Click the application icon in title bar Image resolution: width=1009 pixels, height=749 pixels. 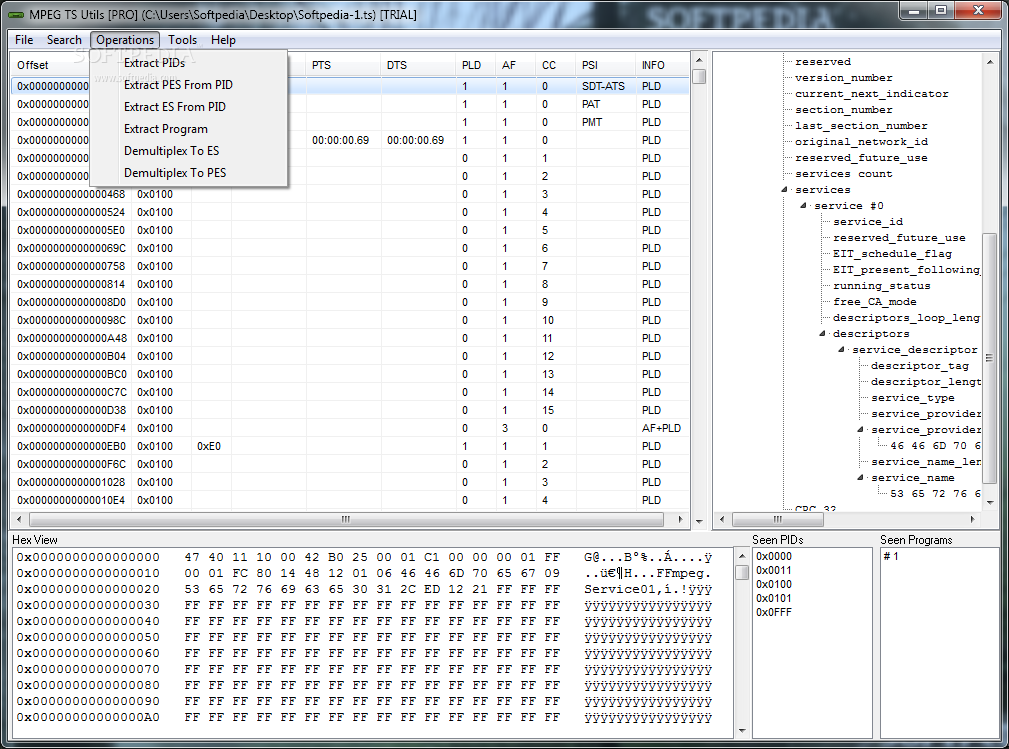pyautogui.click(x=15, y=14)
